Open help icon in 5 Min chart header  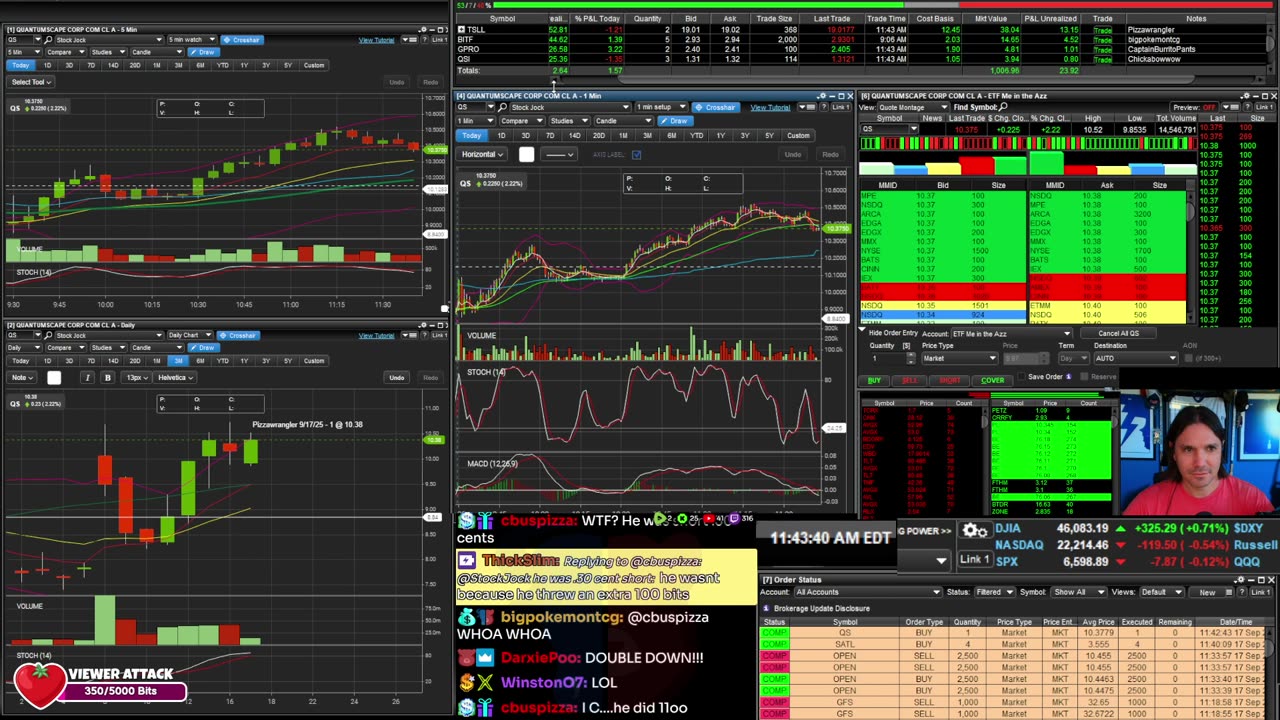424,40
